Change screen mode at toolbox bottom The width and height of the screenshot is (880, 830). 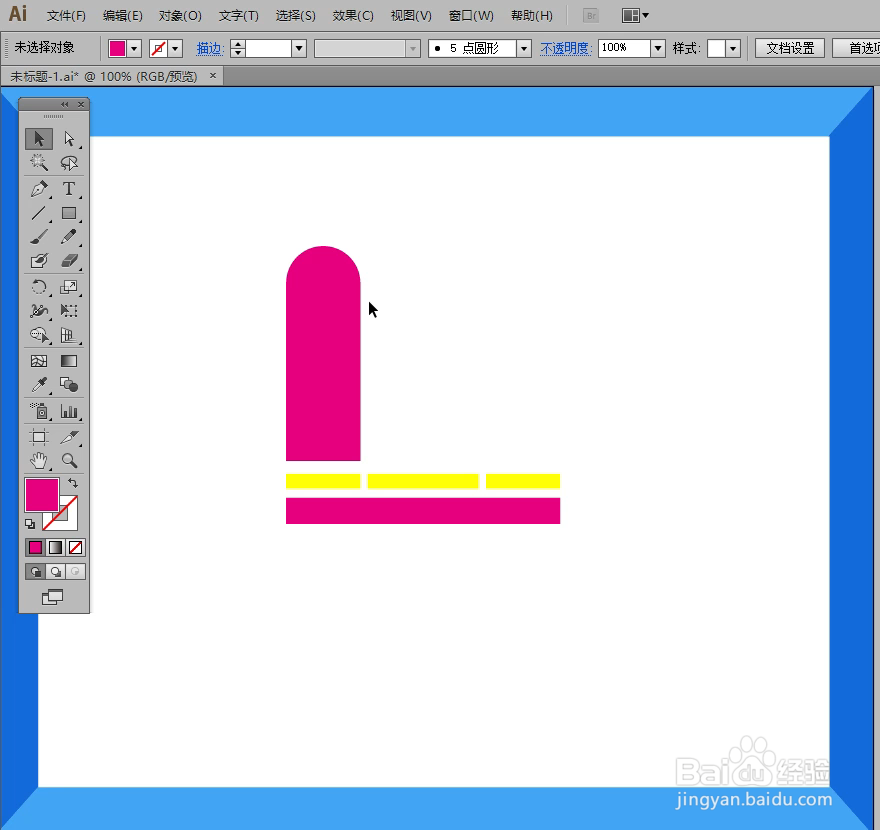pos(53,597)
